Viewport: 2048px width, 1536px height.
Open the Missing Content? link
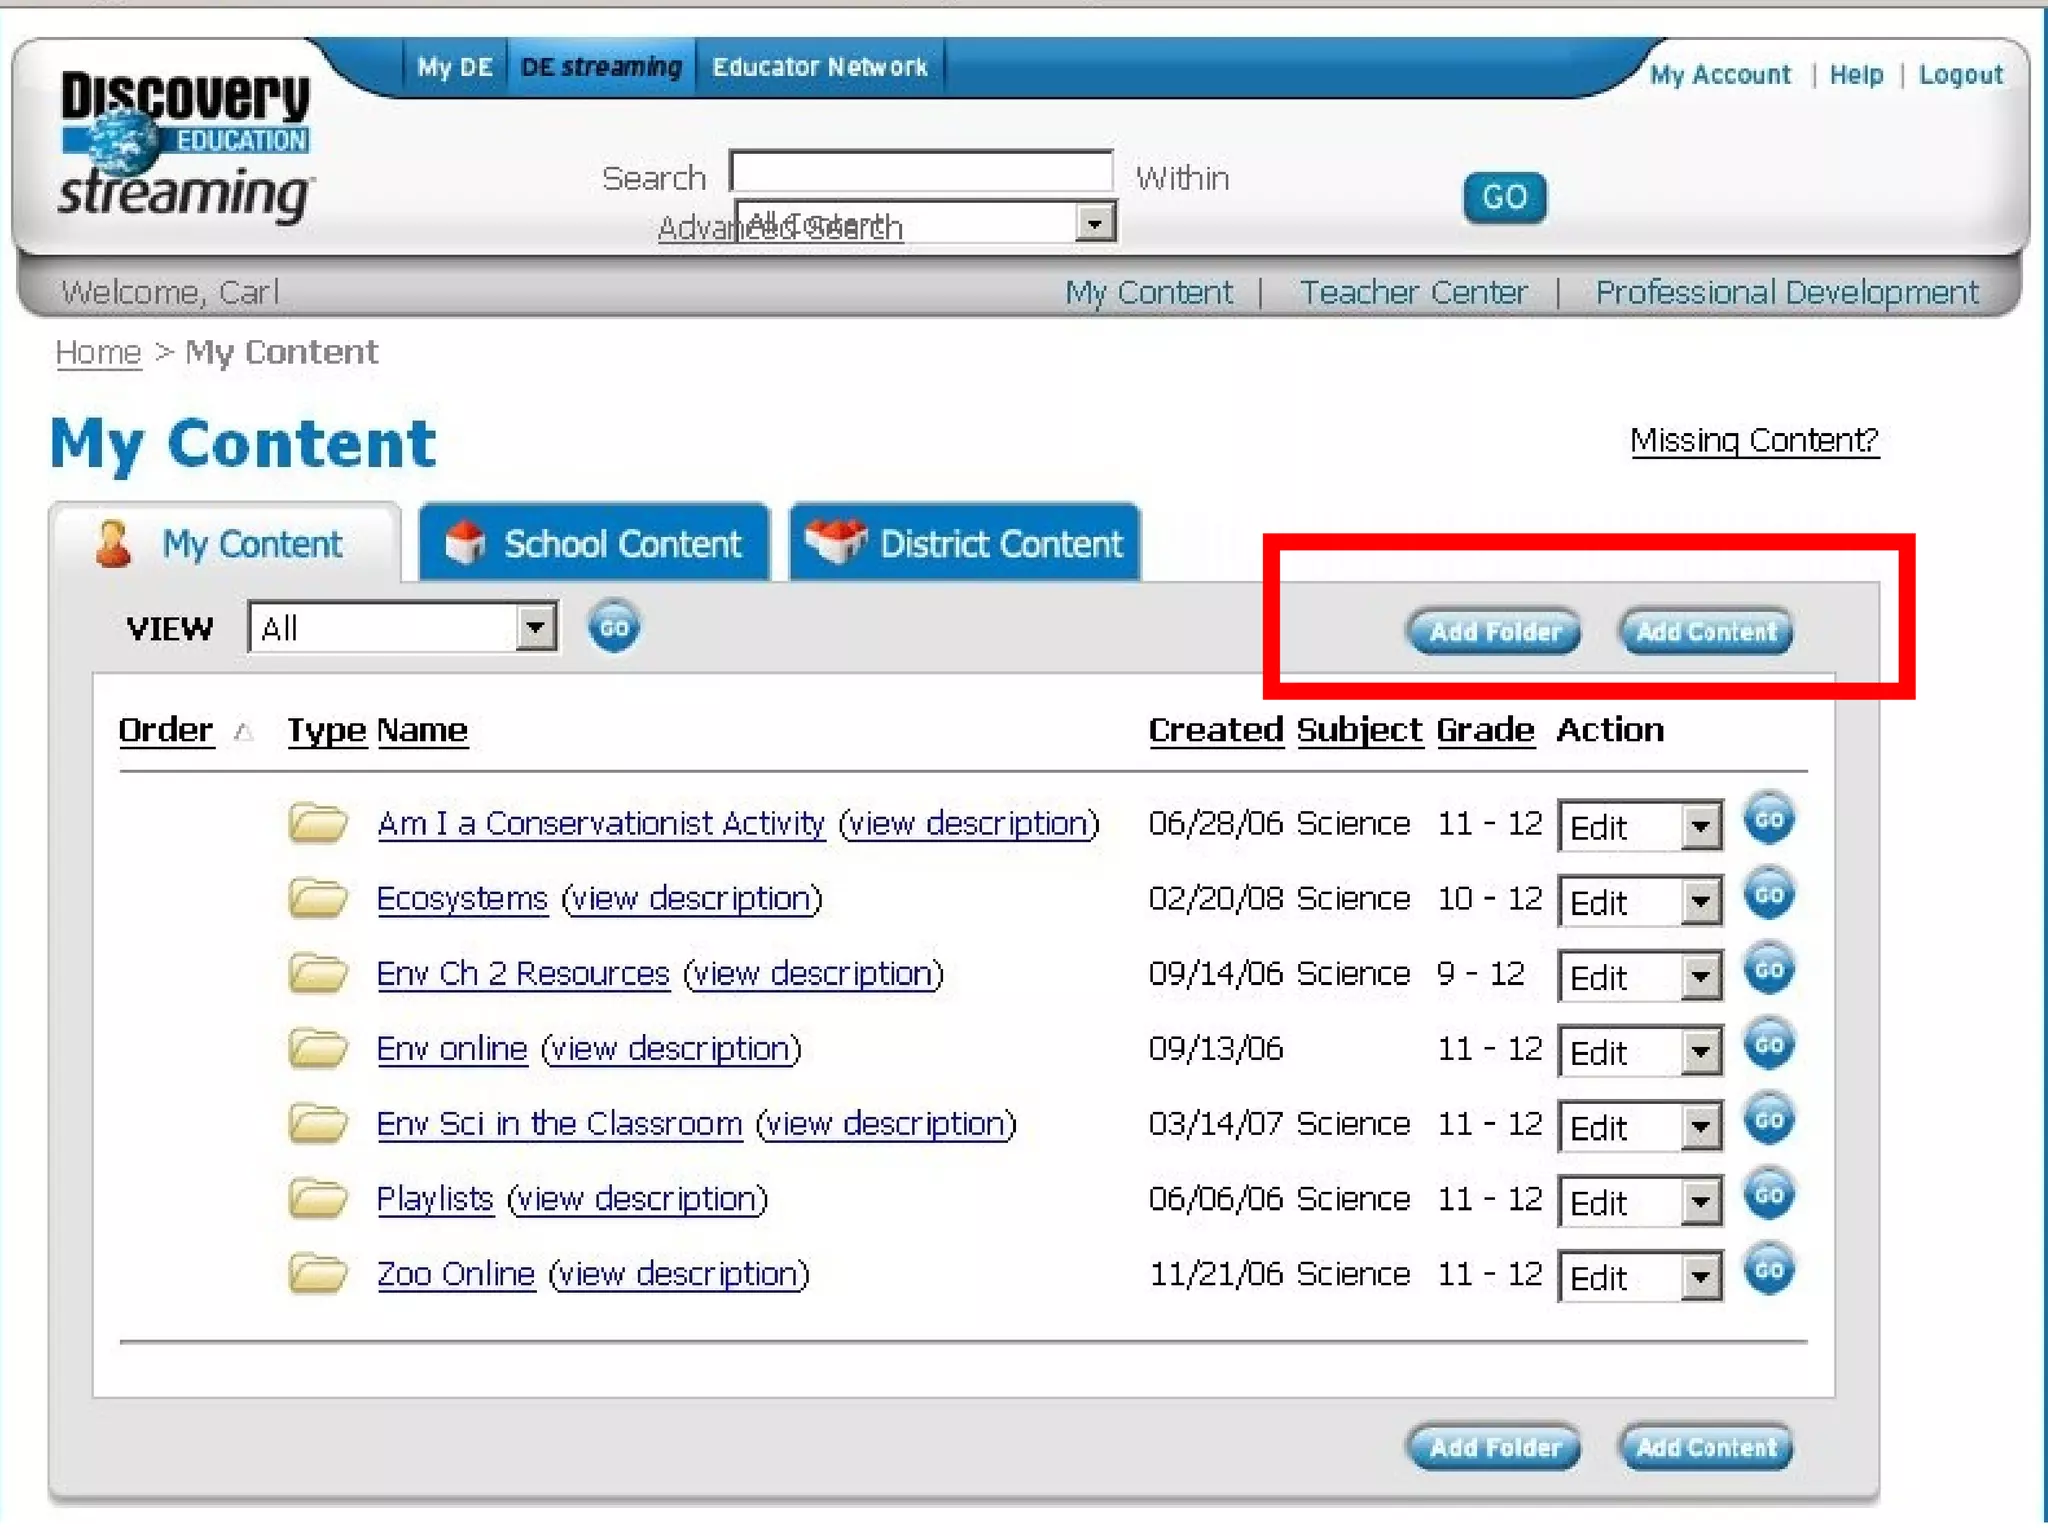click(1754, 440)
